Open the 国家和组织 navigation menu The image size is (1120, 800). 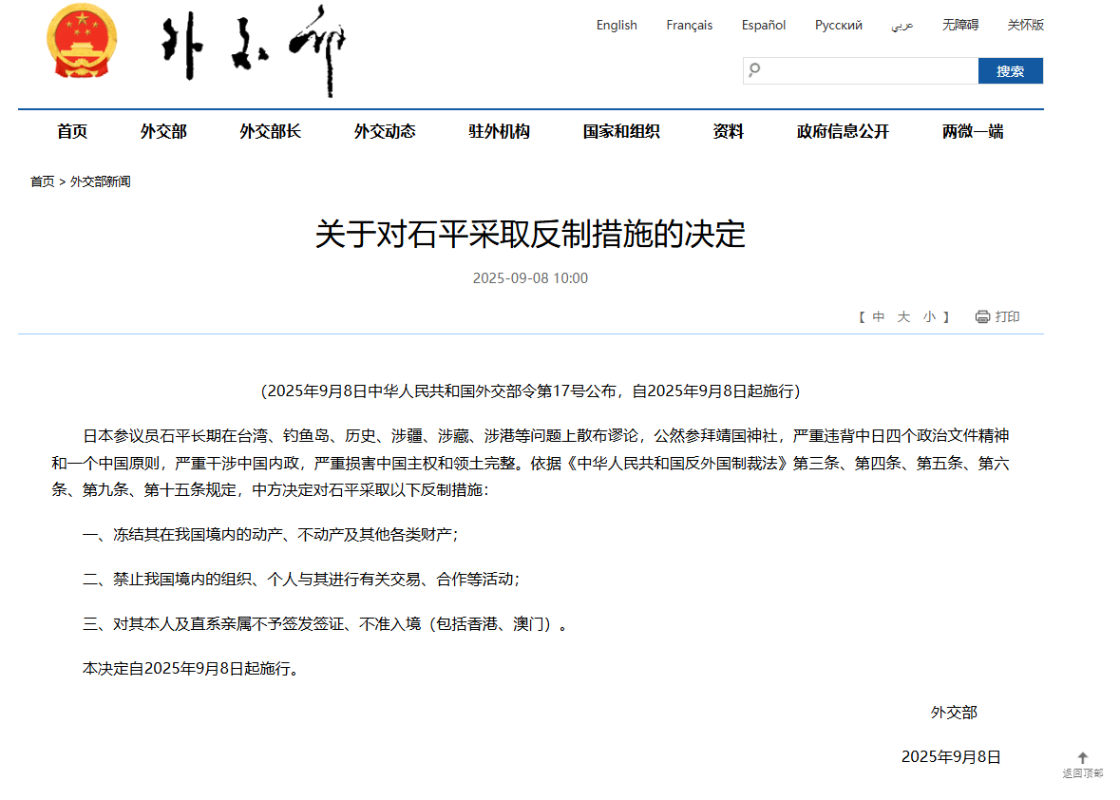tap(621, 131)
